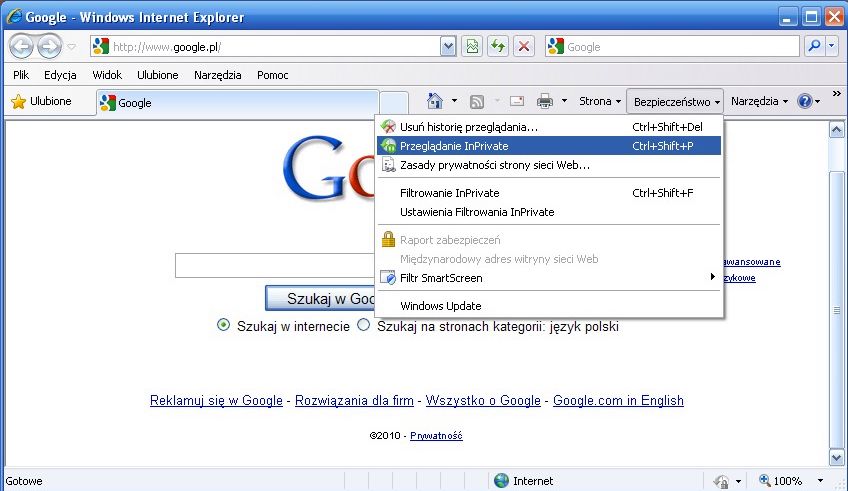848x491 pixels.
Task: Click the magnifier search button
Action: pos(814,47)
